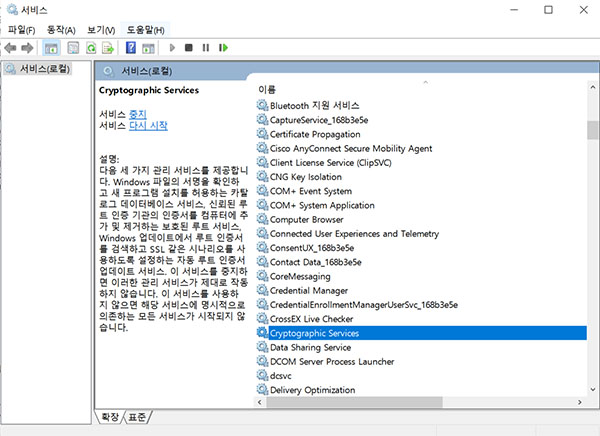
Task: Maximize the 서비스 window
Action: pyautogui.click(x=548, y=10)
